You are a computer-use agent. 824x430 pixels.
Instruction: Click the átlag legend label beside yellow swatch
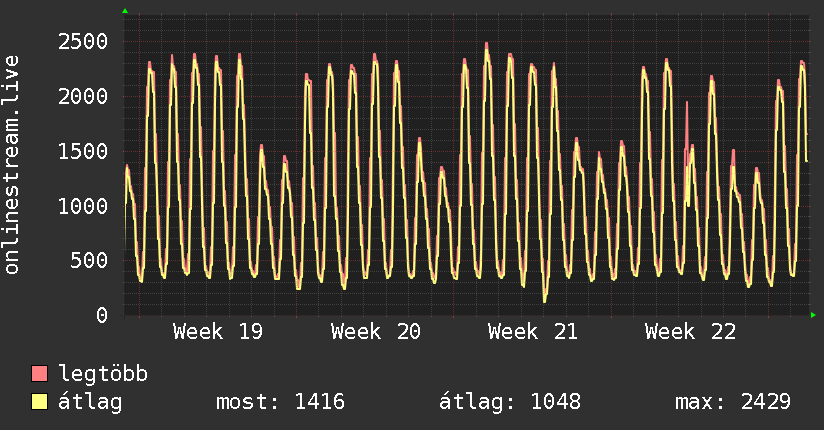pyautogui.click(x=90, y=402)
